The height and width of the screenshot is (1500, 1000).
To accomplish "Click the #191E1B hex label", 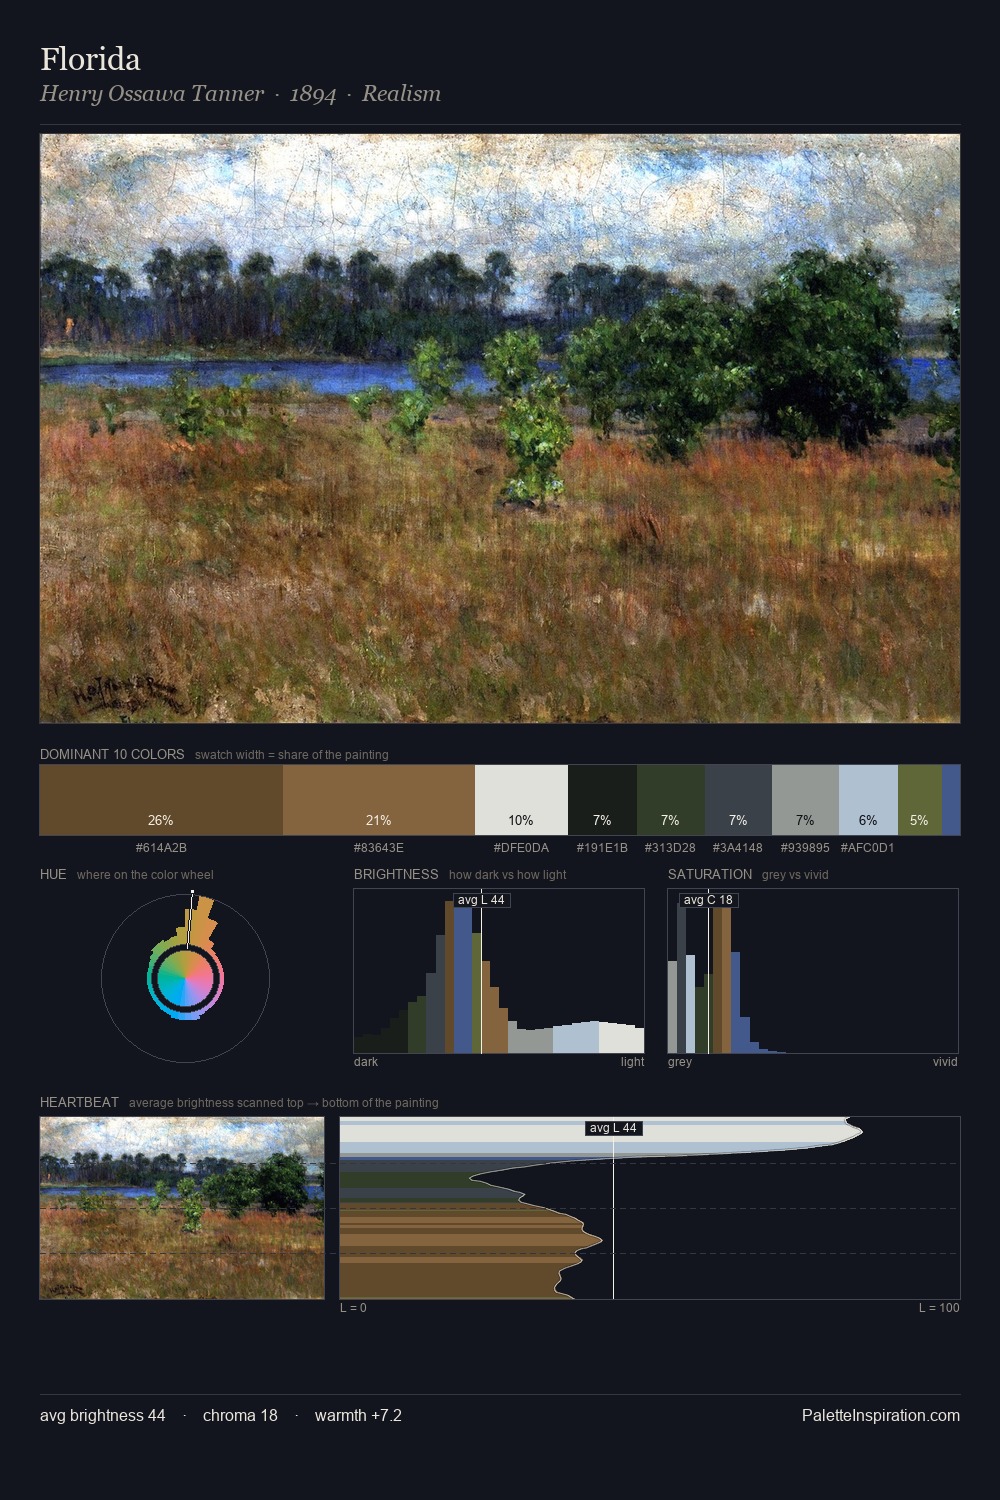I will (602, 847).
